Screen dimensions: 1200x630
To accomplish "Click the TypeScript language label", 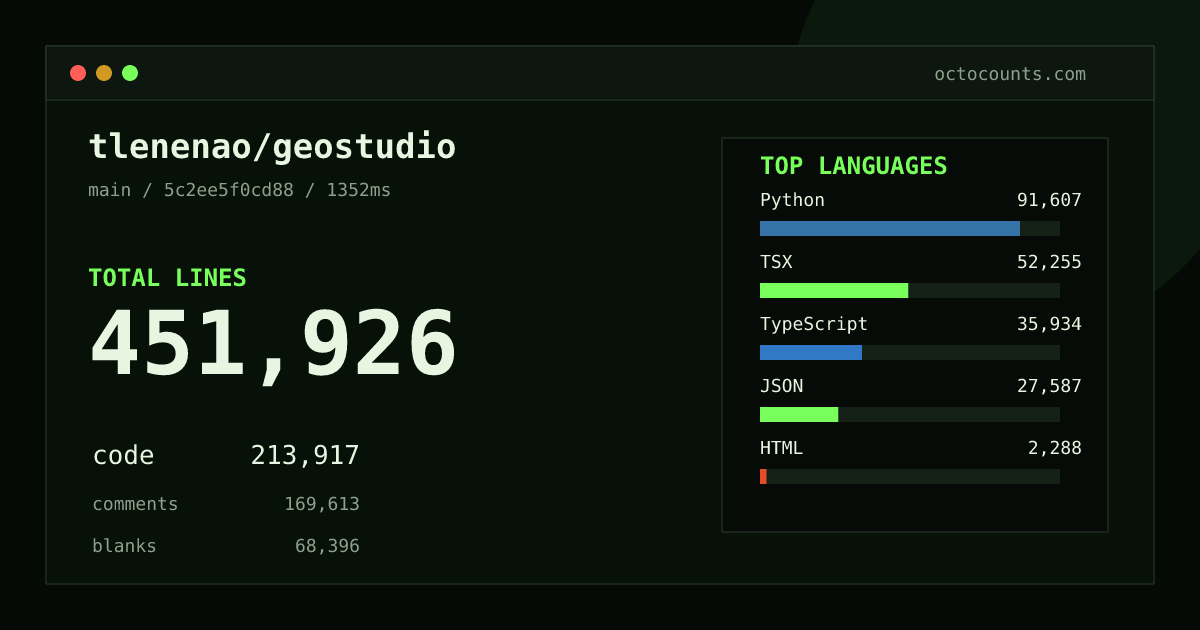I will coord(814,324).
